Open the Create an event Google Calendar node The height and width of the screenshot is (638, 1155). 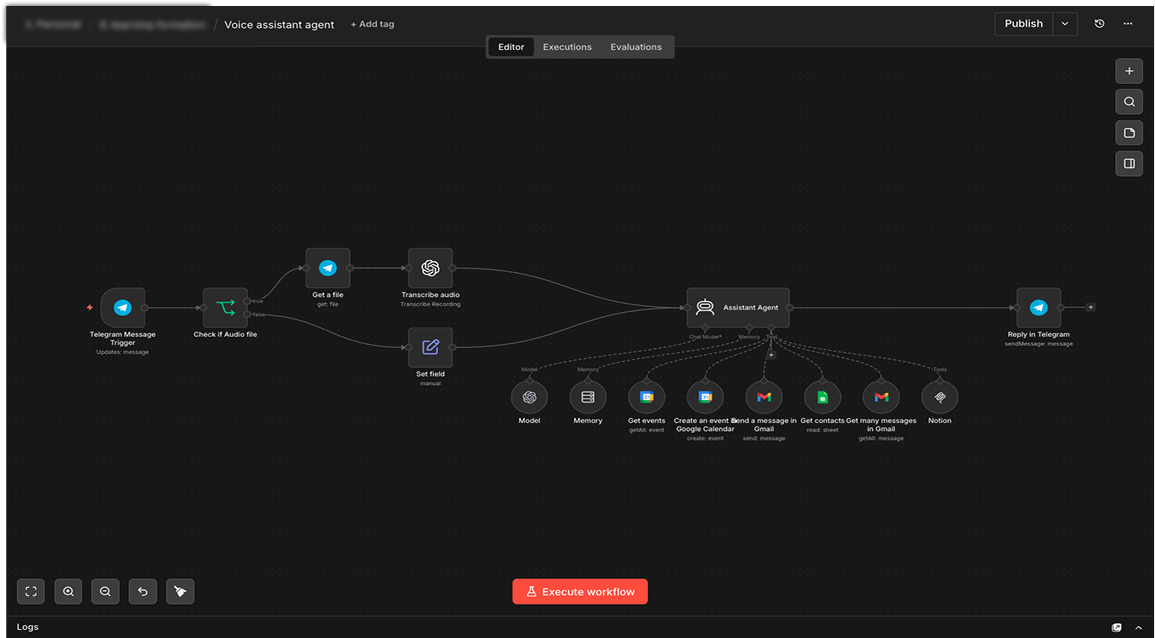point(705,397)
